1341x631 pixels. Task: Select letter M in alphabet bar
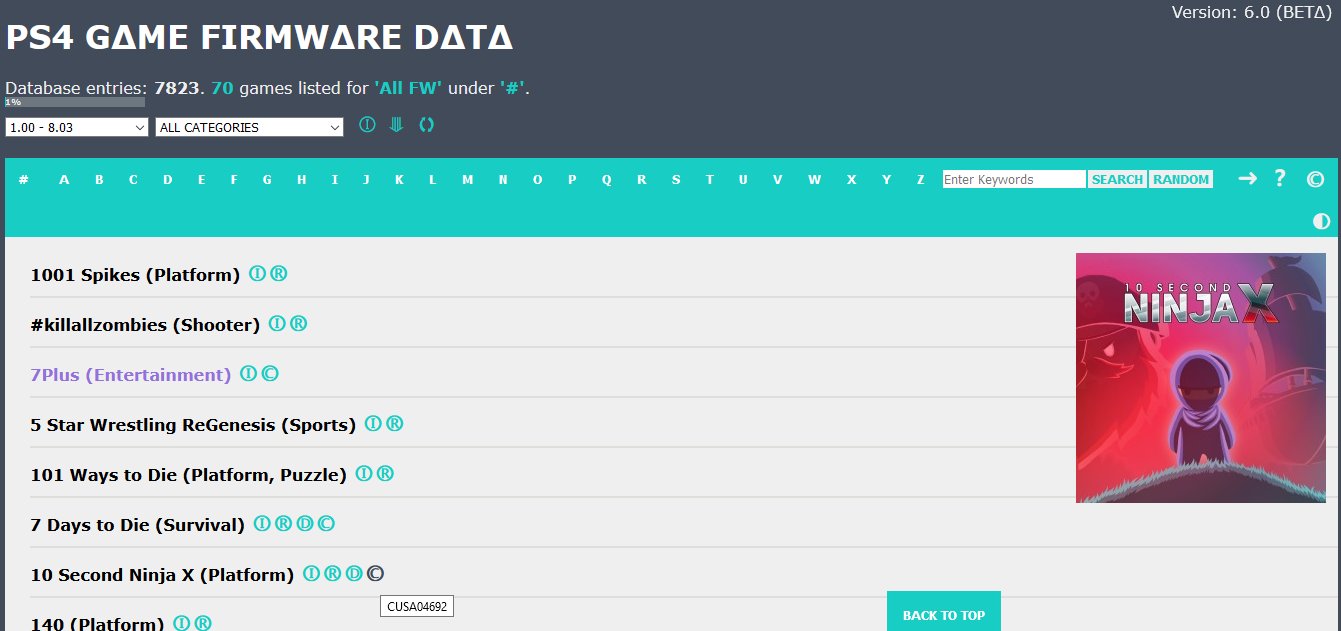pos(467,179)
